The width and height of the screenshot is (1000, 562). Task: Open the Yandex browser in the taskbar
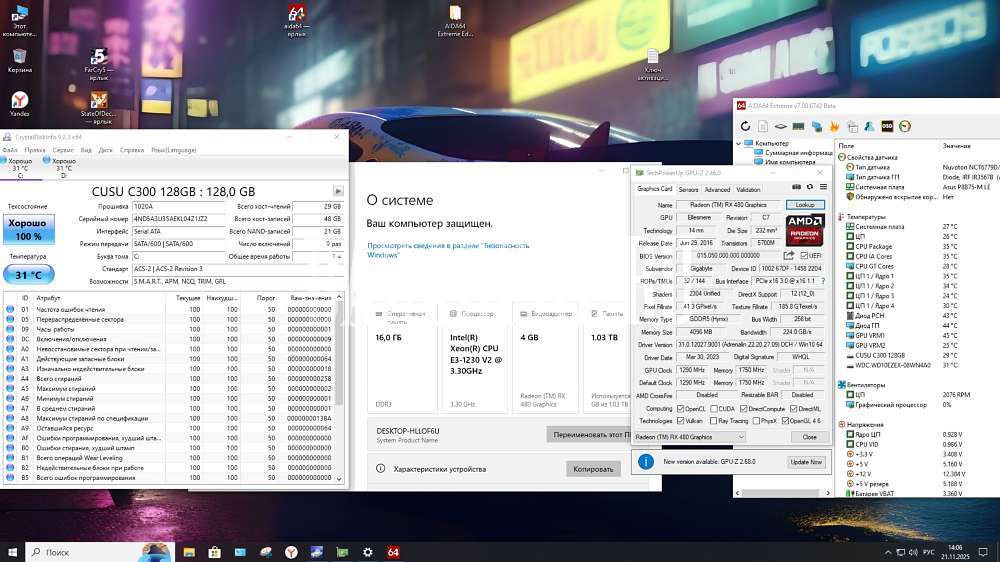[291, 552]
